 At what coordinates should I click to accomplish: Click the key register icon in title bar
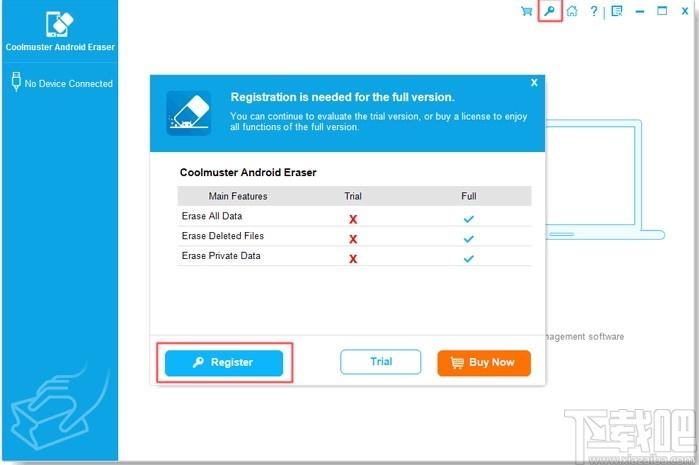tap(549, 11)
